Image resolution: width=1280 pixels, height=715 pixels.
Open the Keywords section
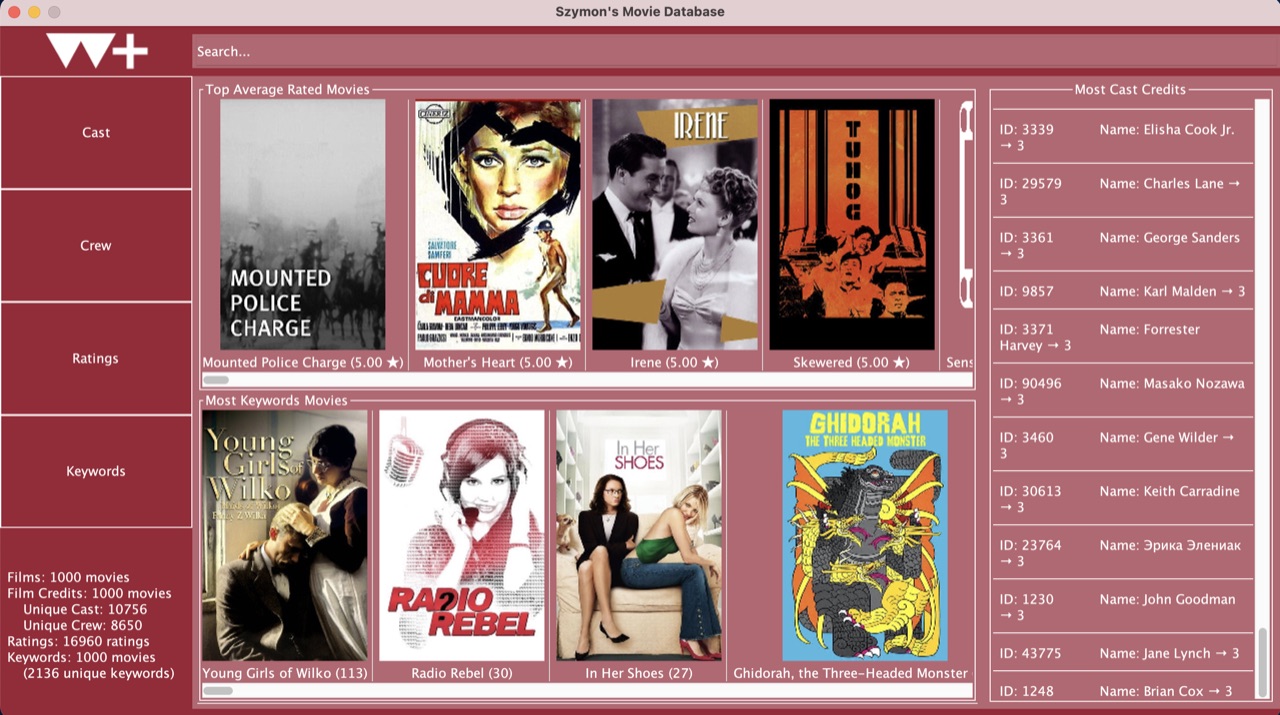tap(96, 471)
